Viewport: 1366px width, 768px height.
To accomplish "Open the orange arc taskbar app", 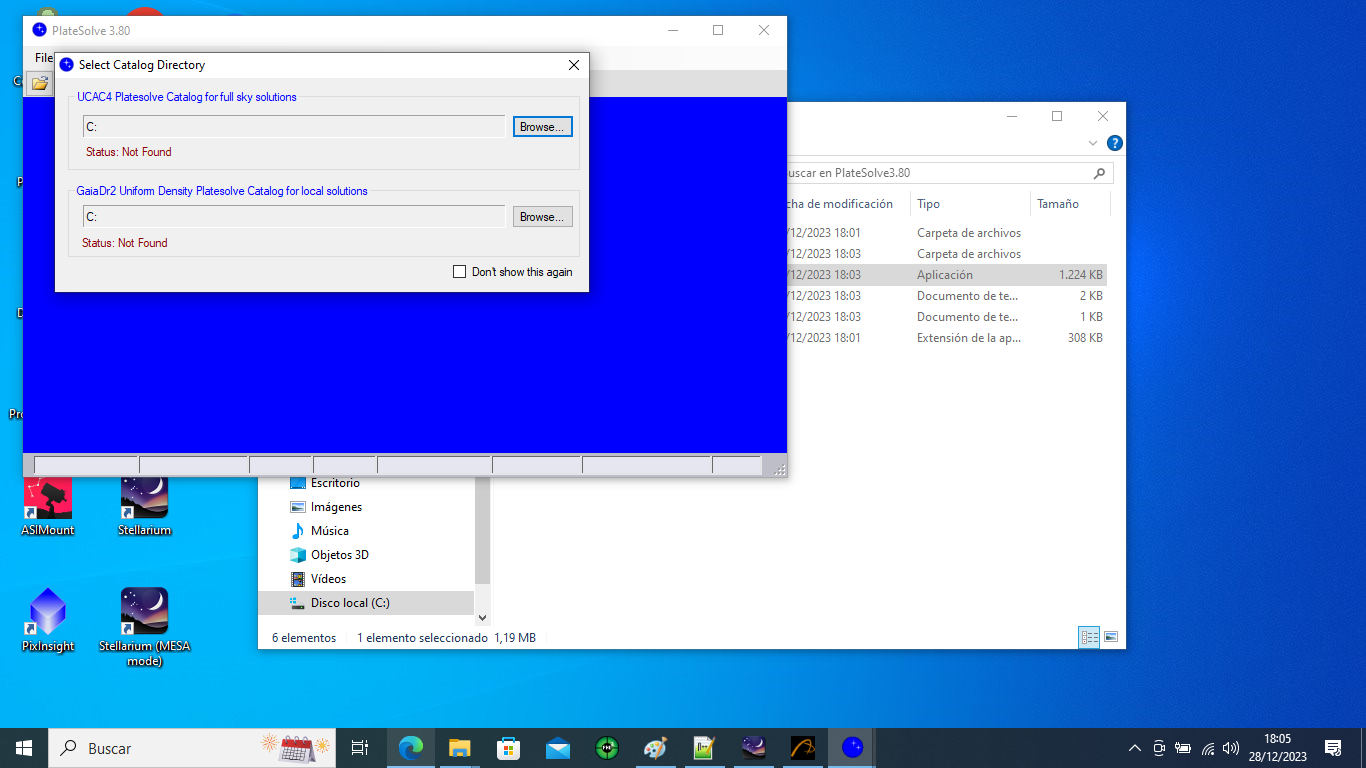I will [x=803, y=748].
